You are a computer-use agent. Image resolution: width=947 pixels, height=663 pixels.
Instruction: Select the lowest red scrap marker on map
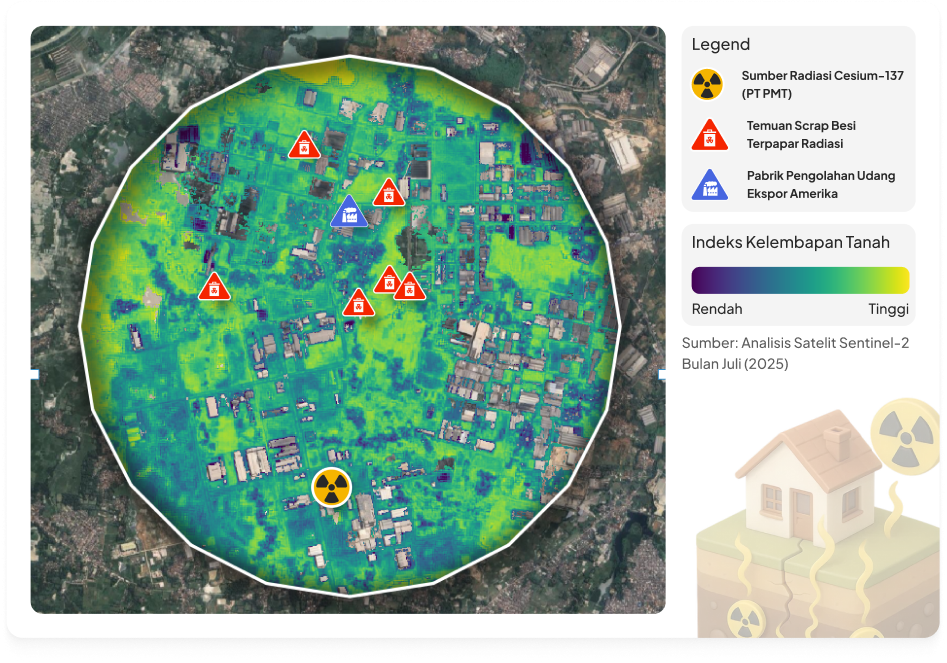[357, 303]
